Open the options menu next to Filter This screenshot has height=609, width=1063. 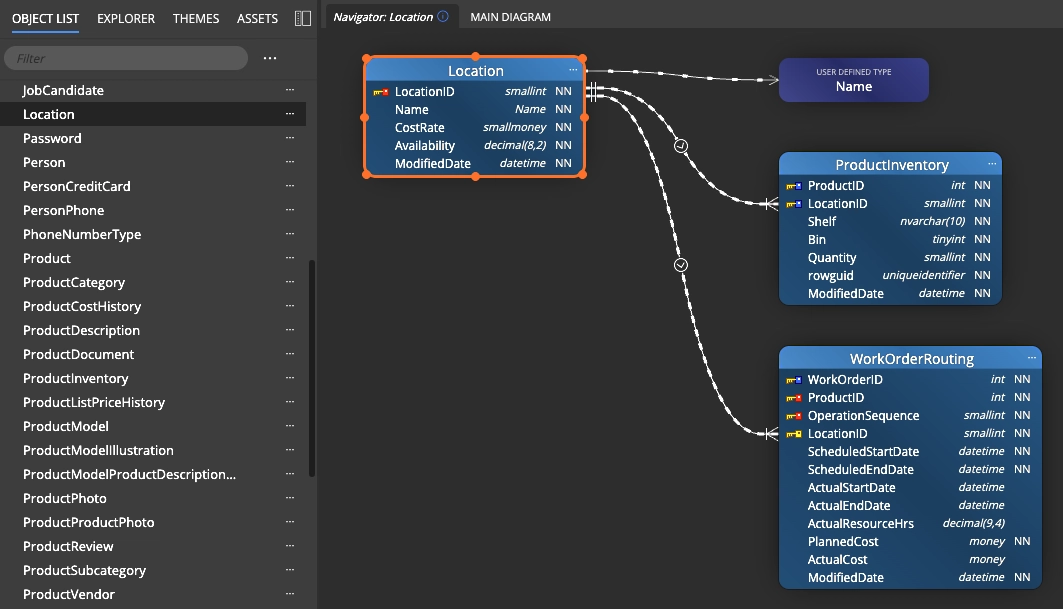[270, 58]
